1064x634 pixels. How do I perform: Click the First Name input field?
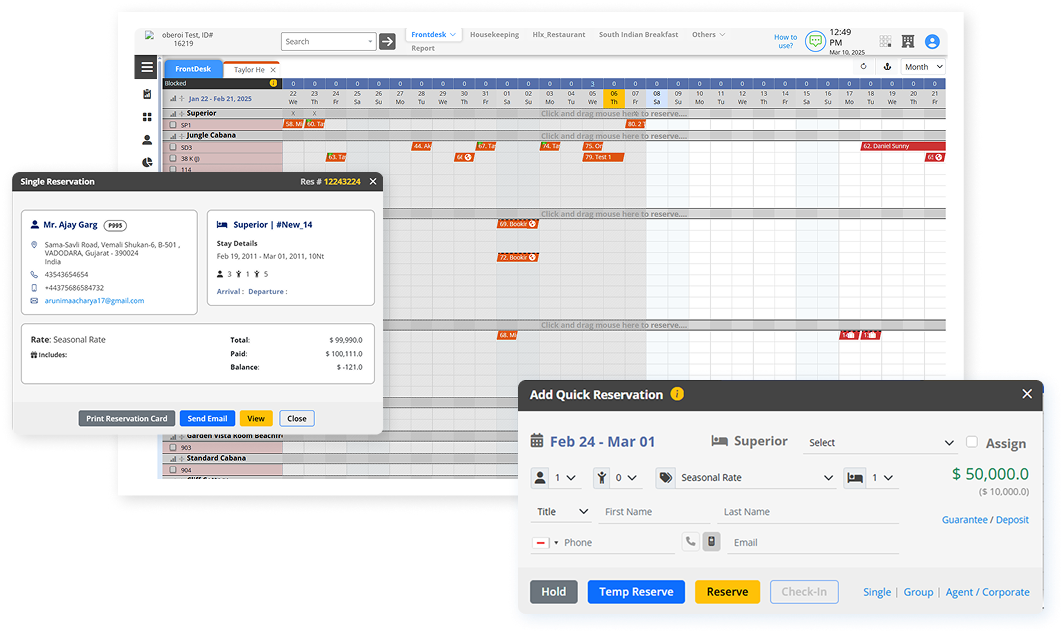point(653,512)
